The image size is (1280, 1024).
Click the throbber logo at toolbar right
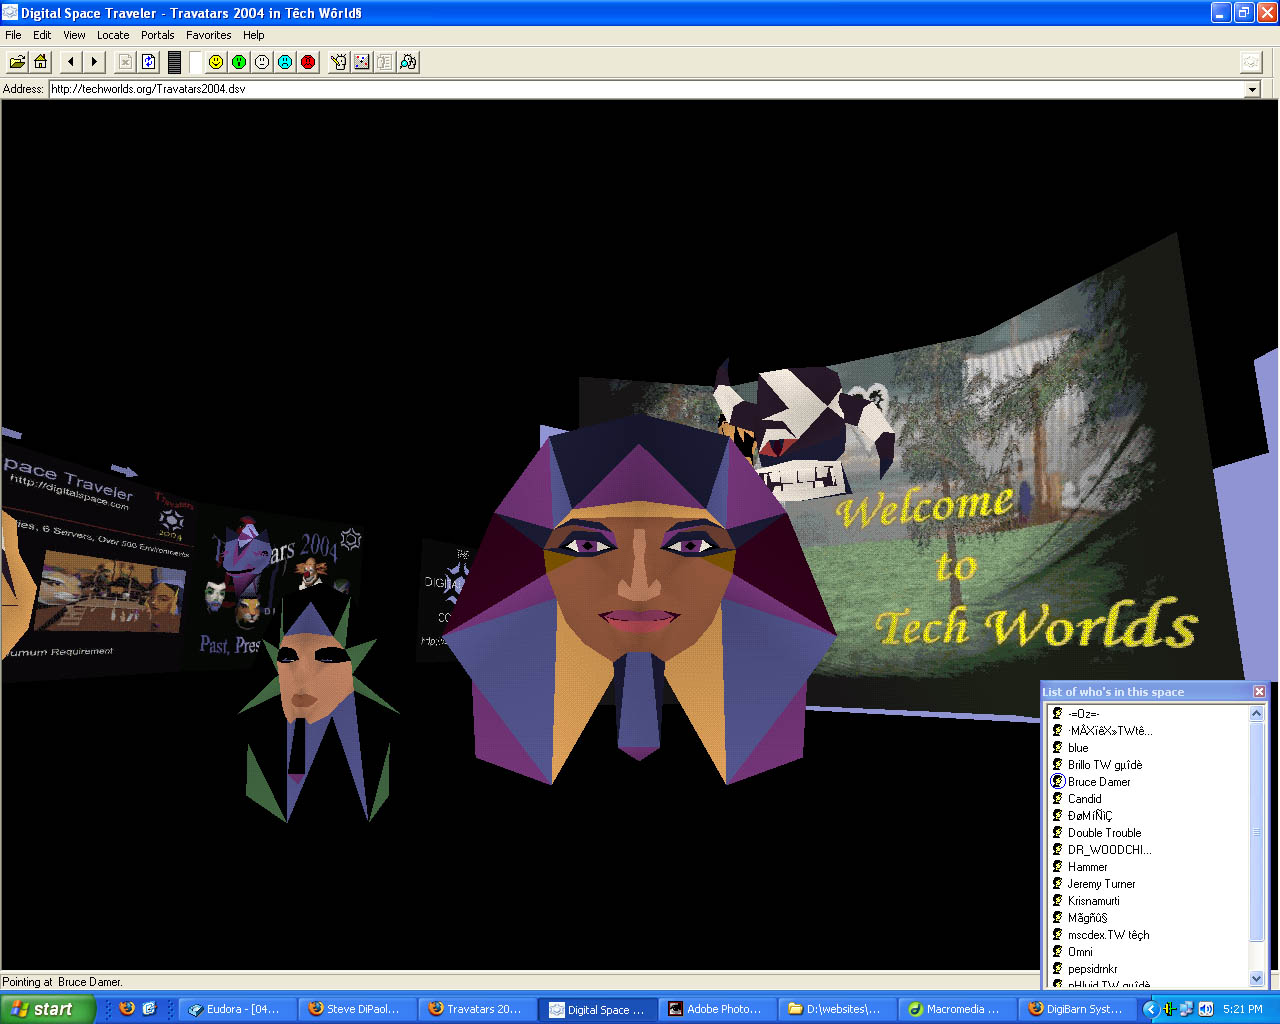click(1251, 62)
